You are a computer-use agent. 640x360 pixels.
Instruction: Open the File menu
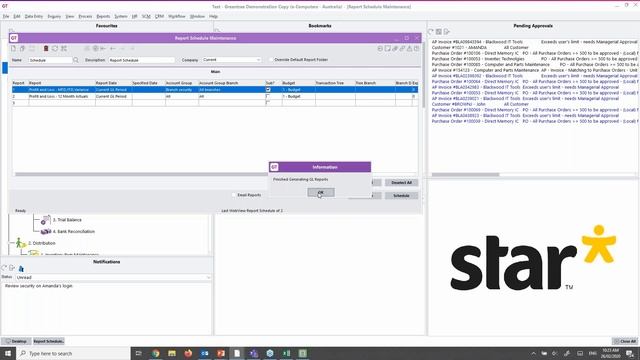(6, 16)
